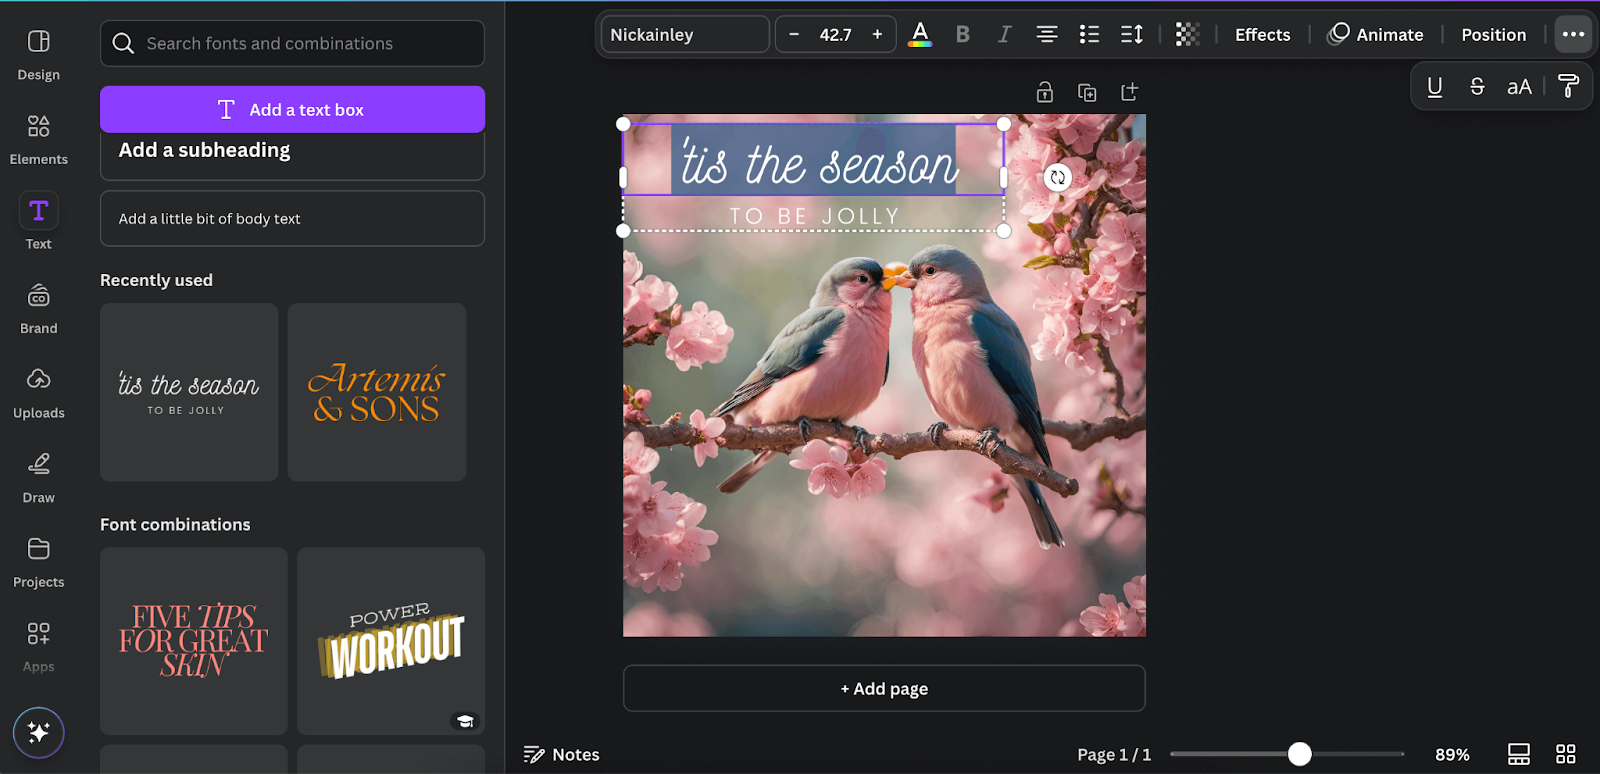
Task: Open the Animate panel
Action: (1375, 35)
